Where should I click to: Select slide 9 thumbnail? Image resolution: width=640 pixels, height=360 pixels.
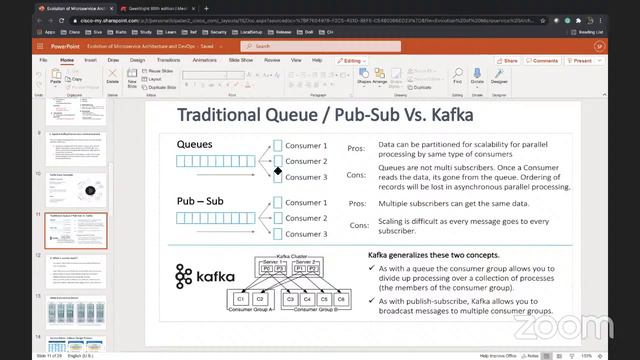coord(76,149)
